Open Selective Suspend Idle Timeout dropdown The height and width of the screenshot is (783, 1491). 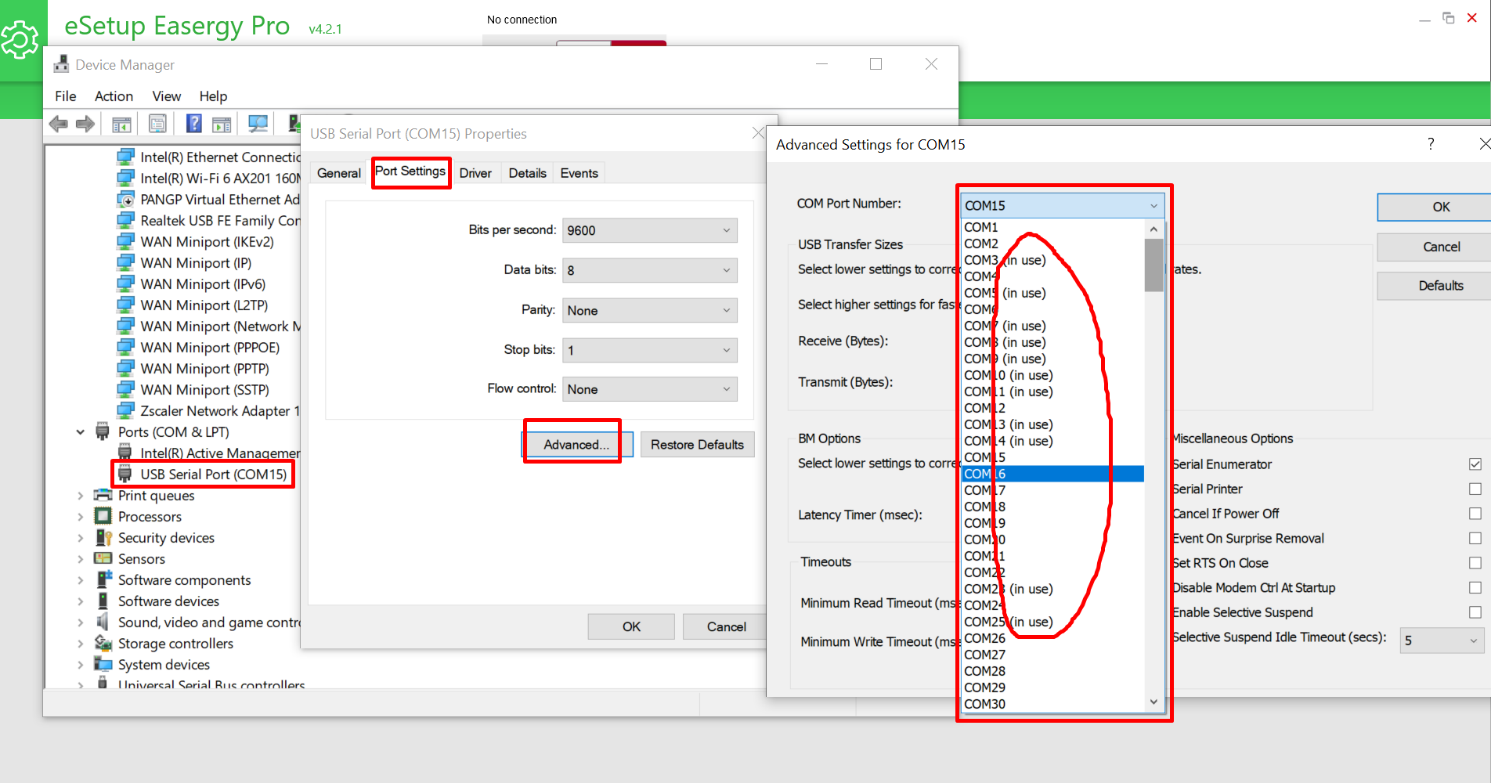click(x=1441, y=640)
